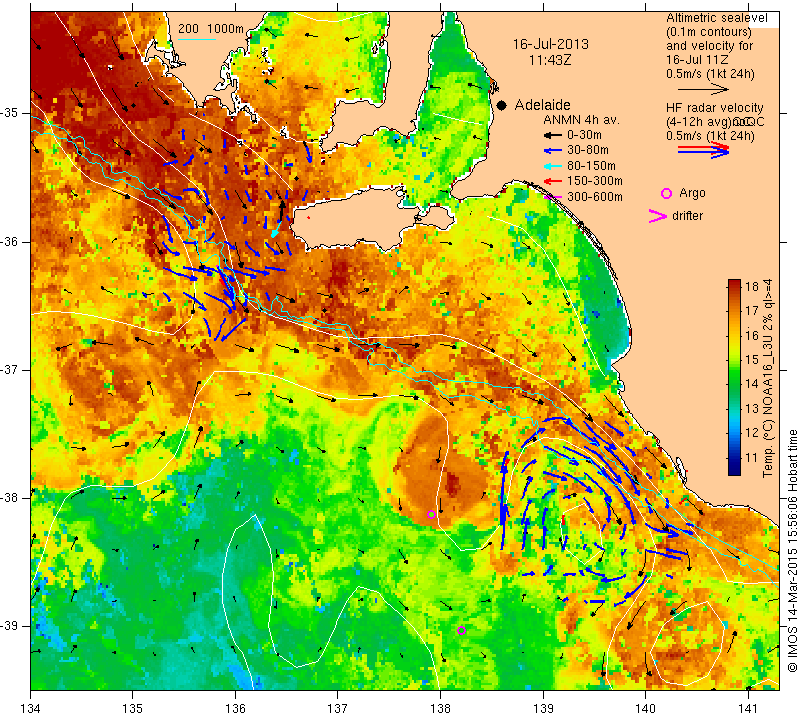Click the longitude axis label 134
Viewport: 800px width, 720px height.
pos(31,709)
